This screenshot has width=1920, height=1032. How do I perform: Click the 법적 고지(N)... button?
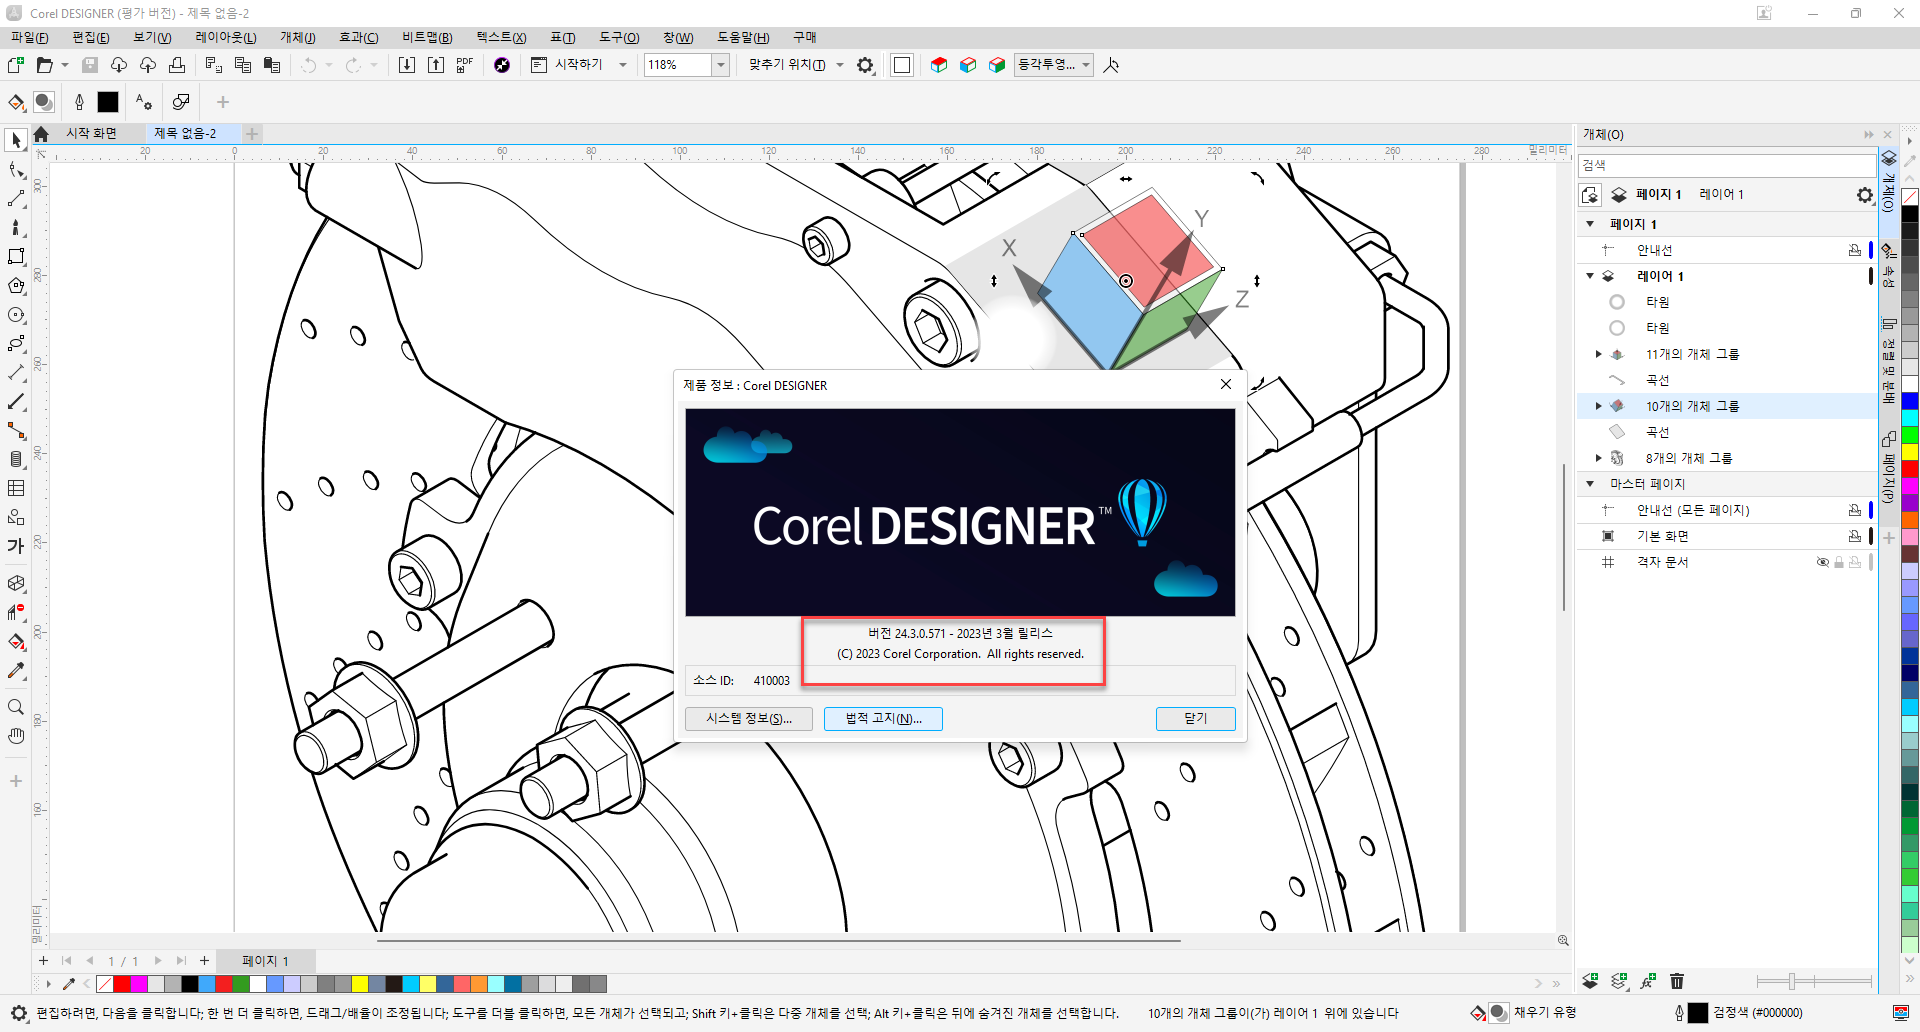point(883,719)
